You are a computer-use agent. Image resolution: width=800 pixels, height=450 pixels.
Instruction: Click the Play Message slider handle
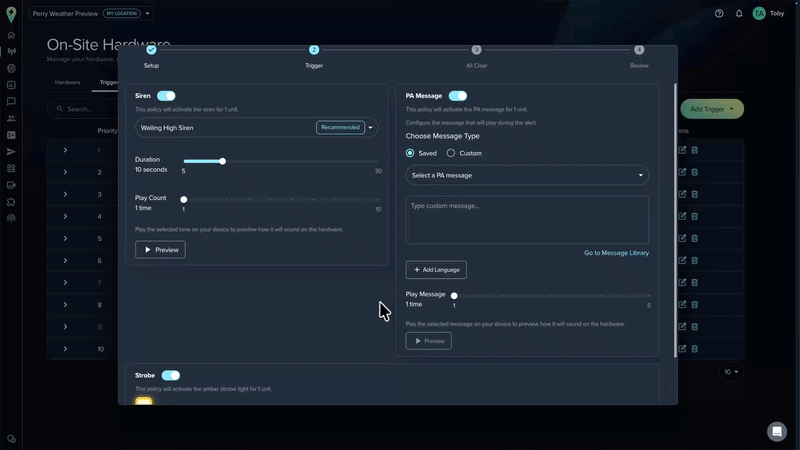[x=454, y=295]
